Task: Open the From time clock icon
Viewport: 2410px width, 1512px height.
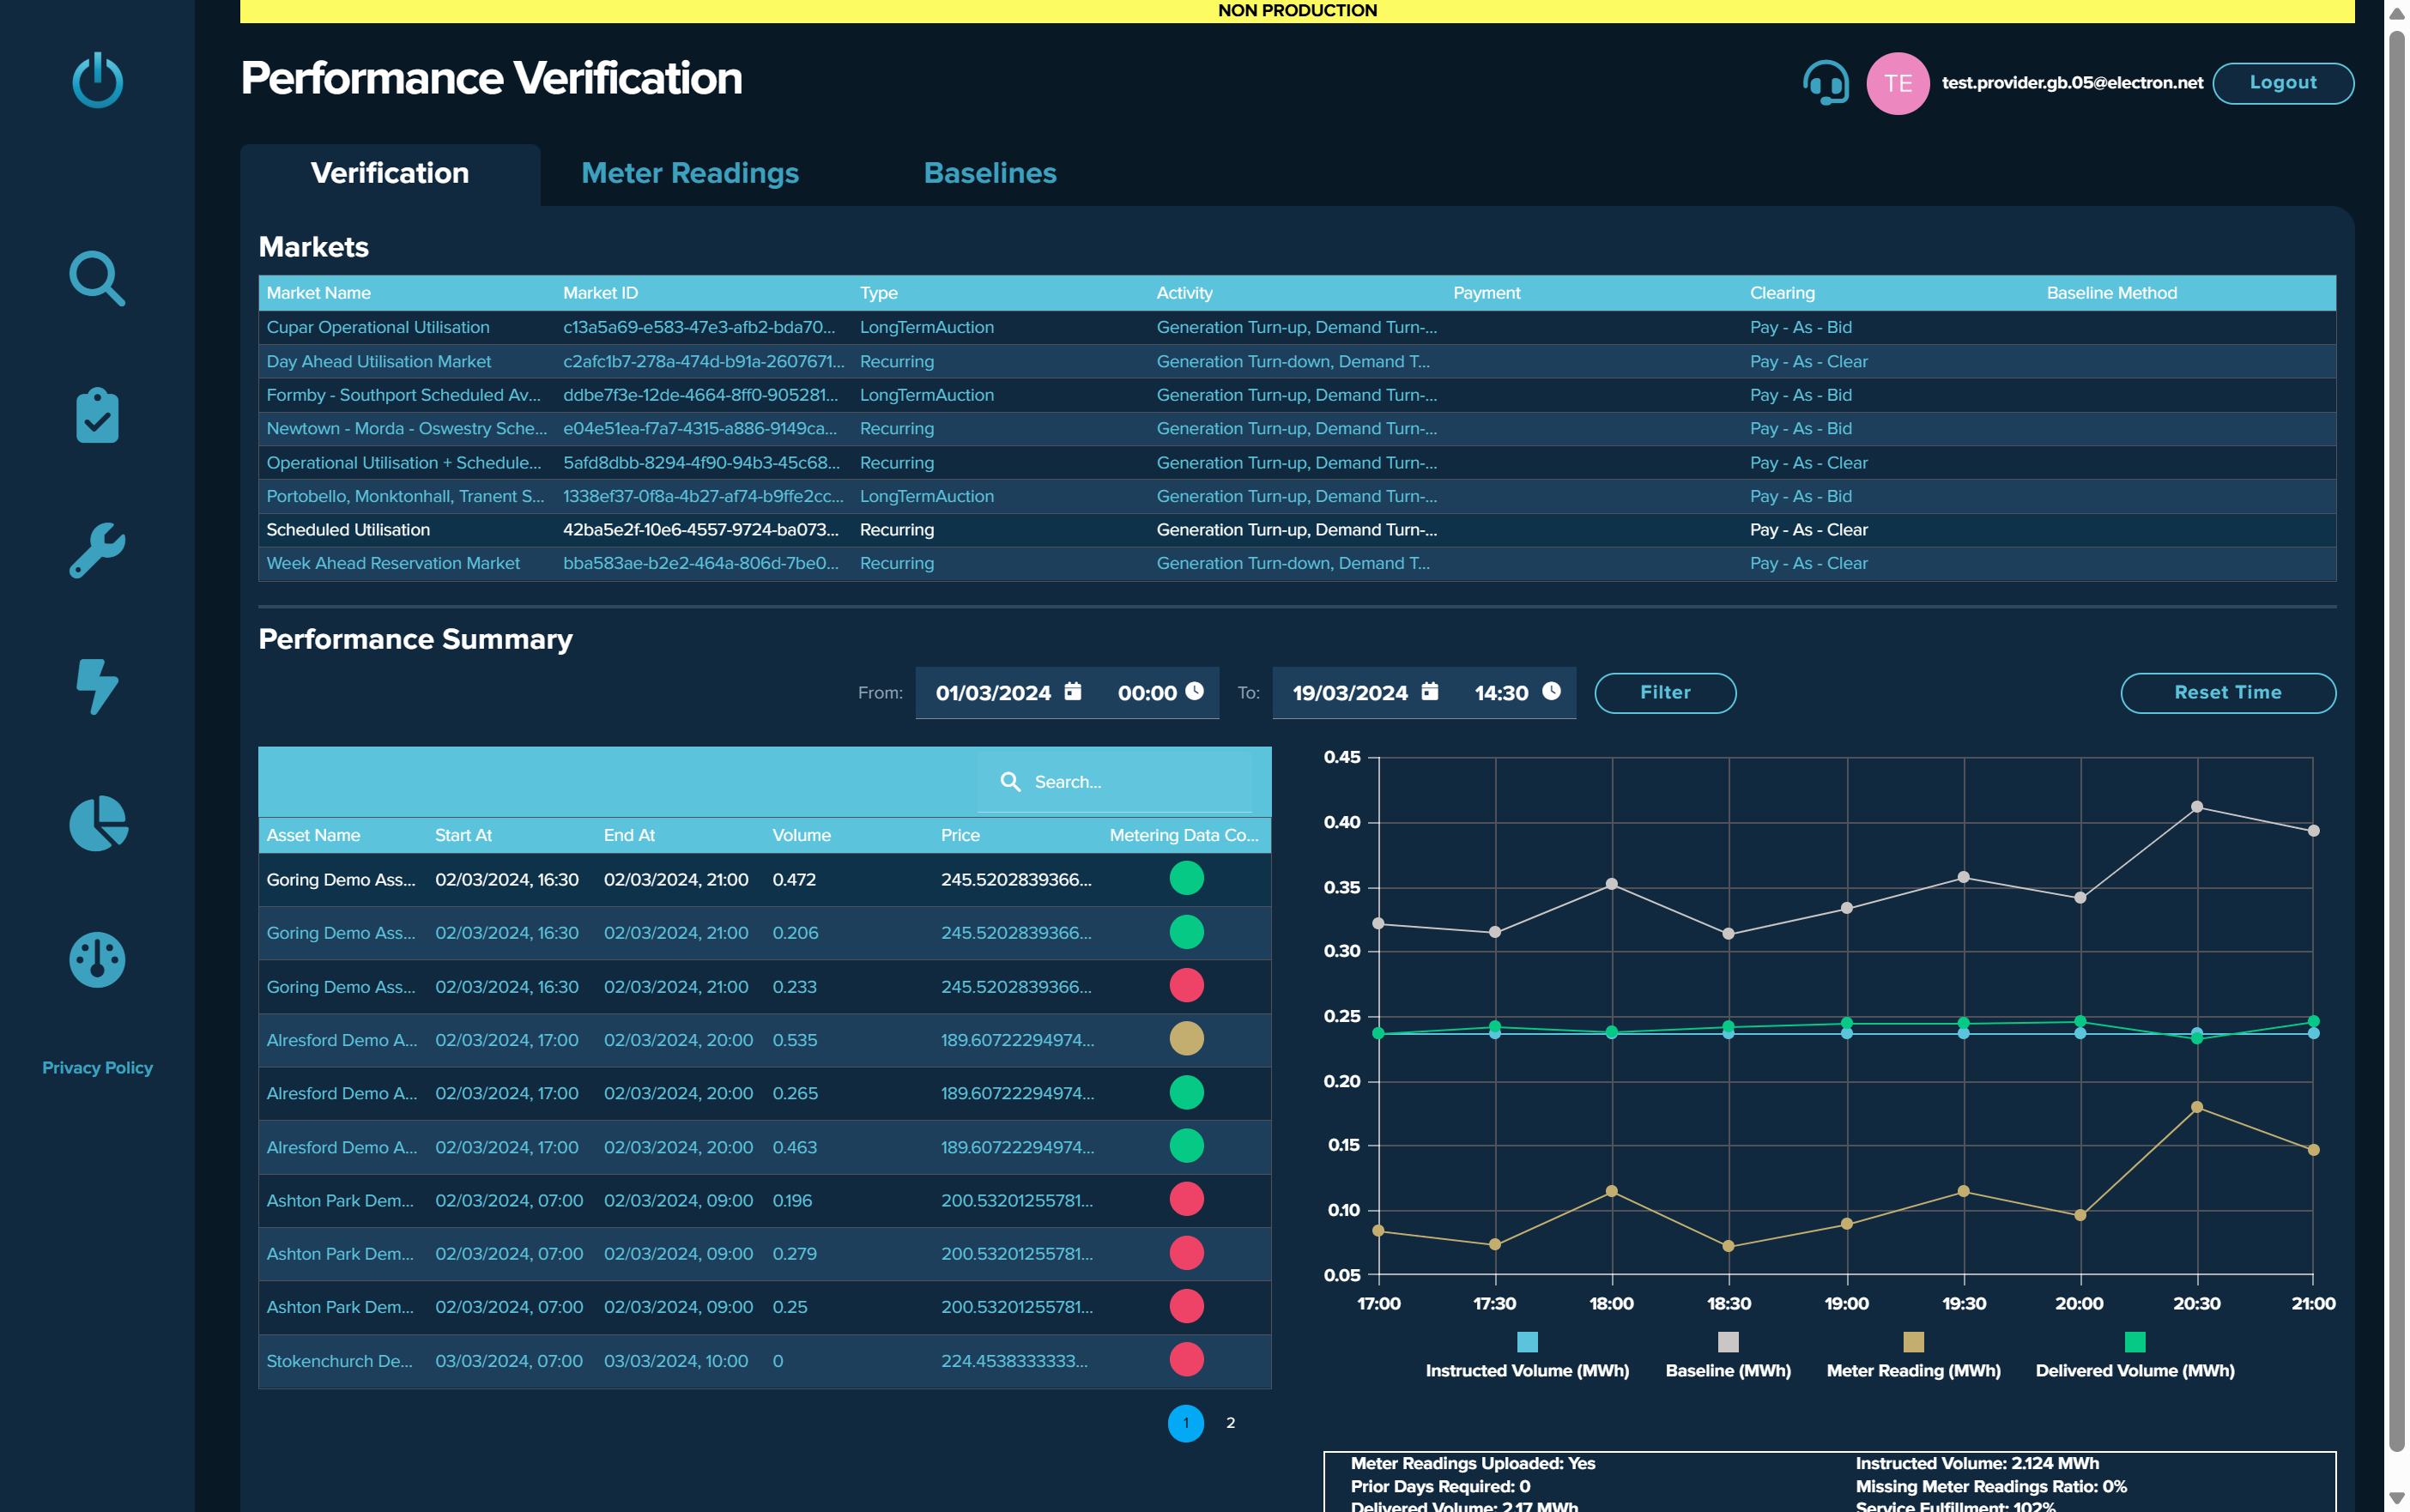Action: (1194, 691)
